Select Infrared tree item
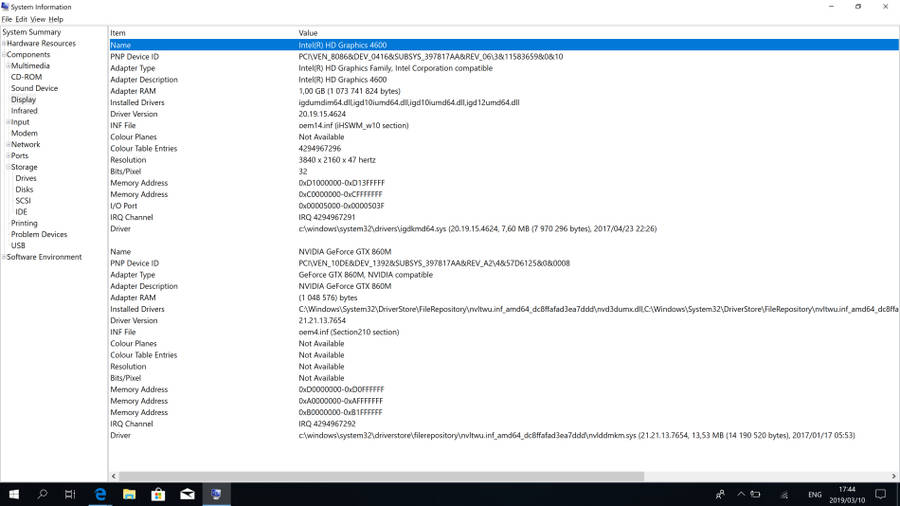The width and height of the screenshot is (900, 506). pyautogui.click(x=24, y=111)
